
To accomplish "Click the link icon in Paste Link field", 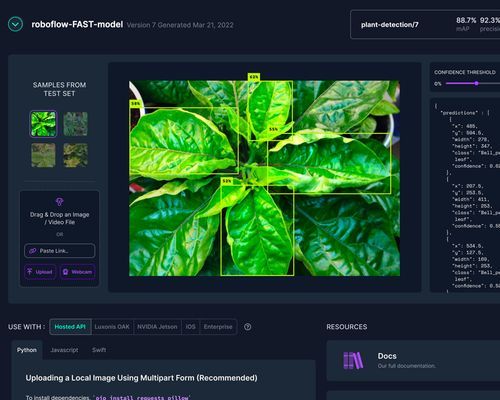I will click(33, 251).
